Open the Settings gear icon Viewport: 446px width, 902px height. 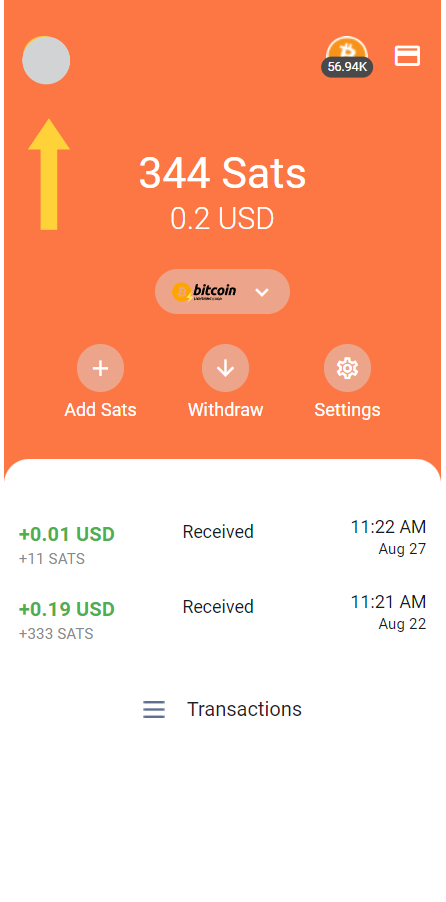coord(348,368)
